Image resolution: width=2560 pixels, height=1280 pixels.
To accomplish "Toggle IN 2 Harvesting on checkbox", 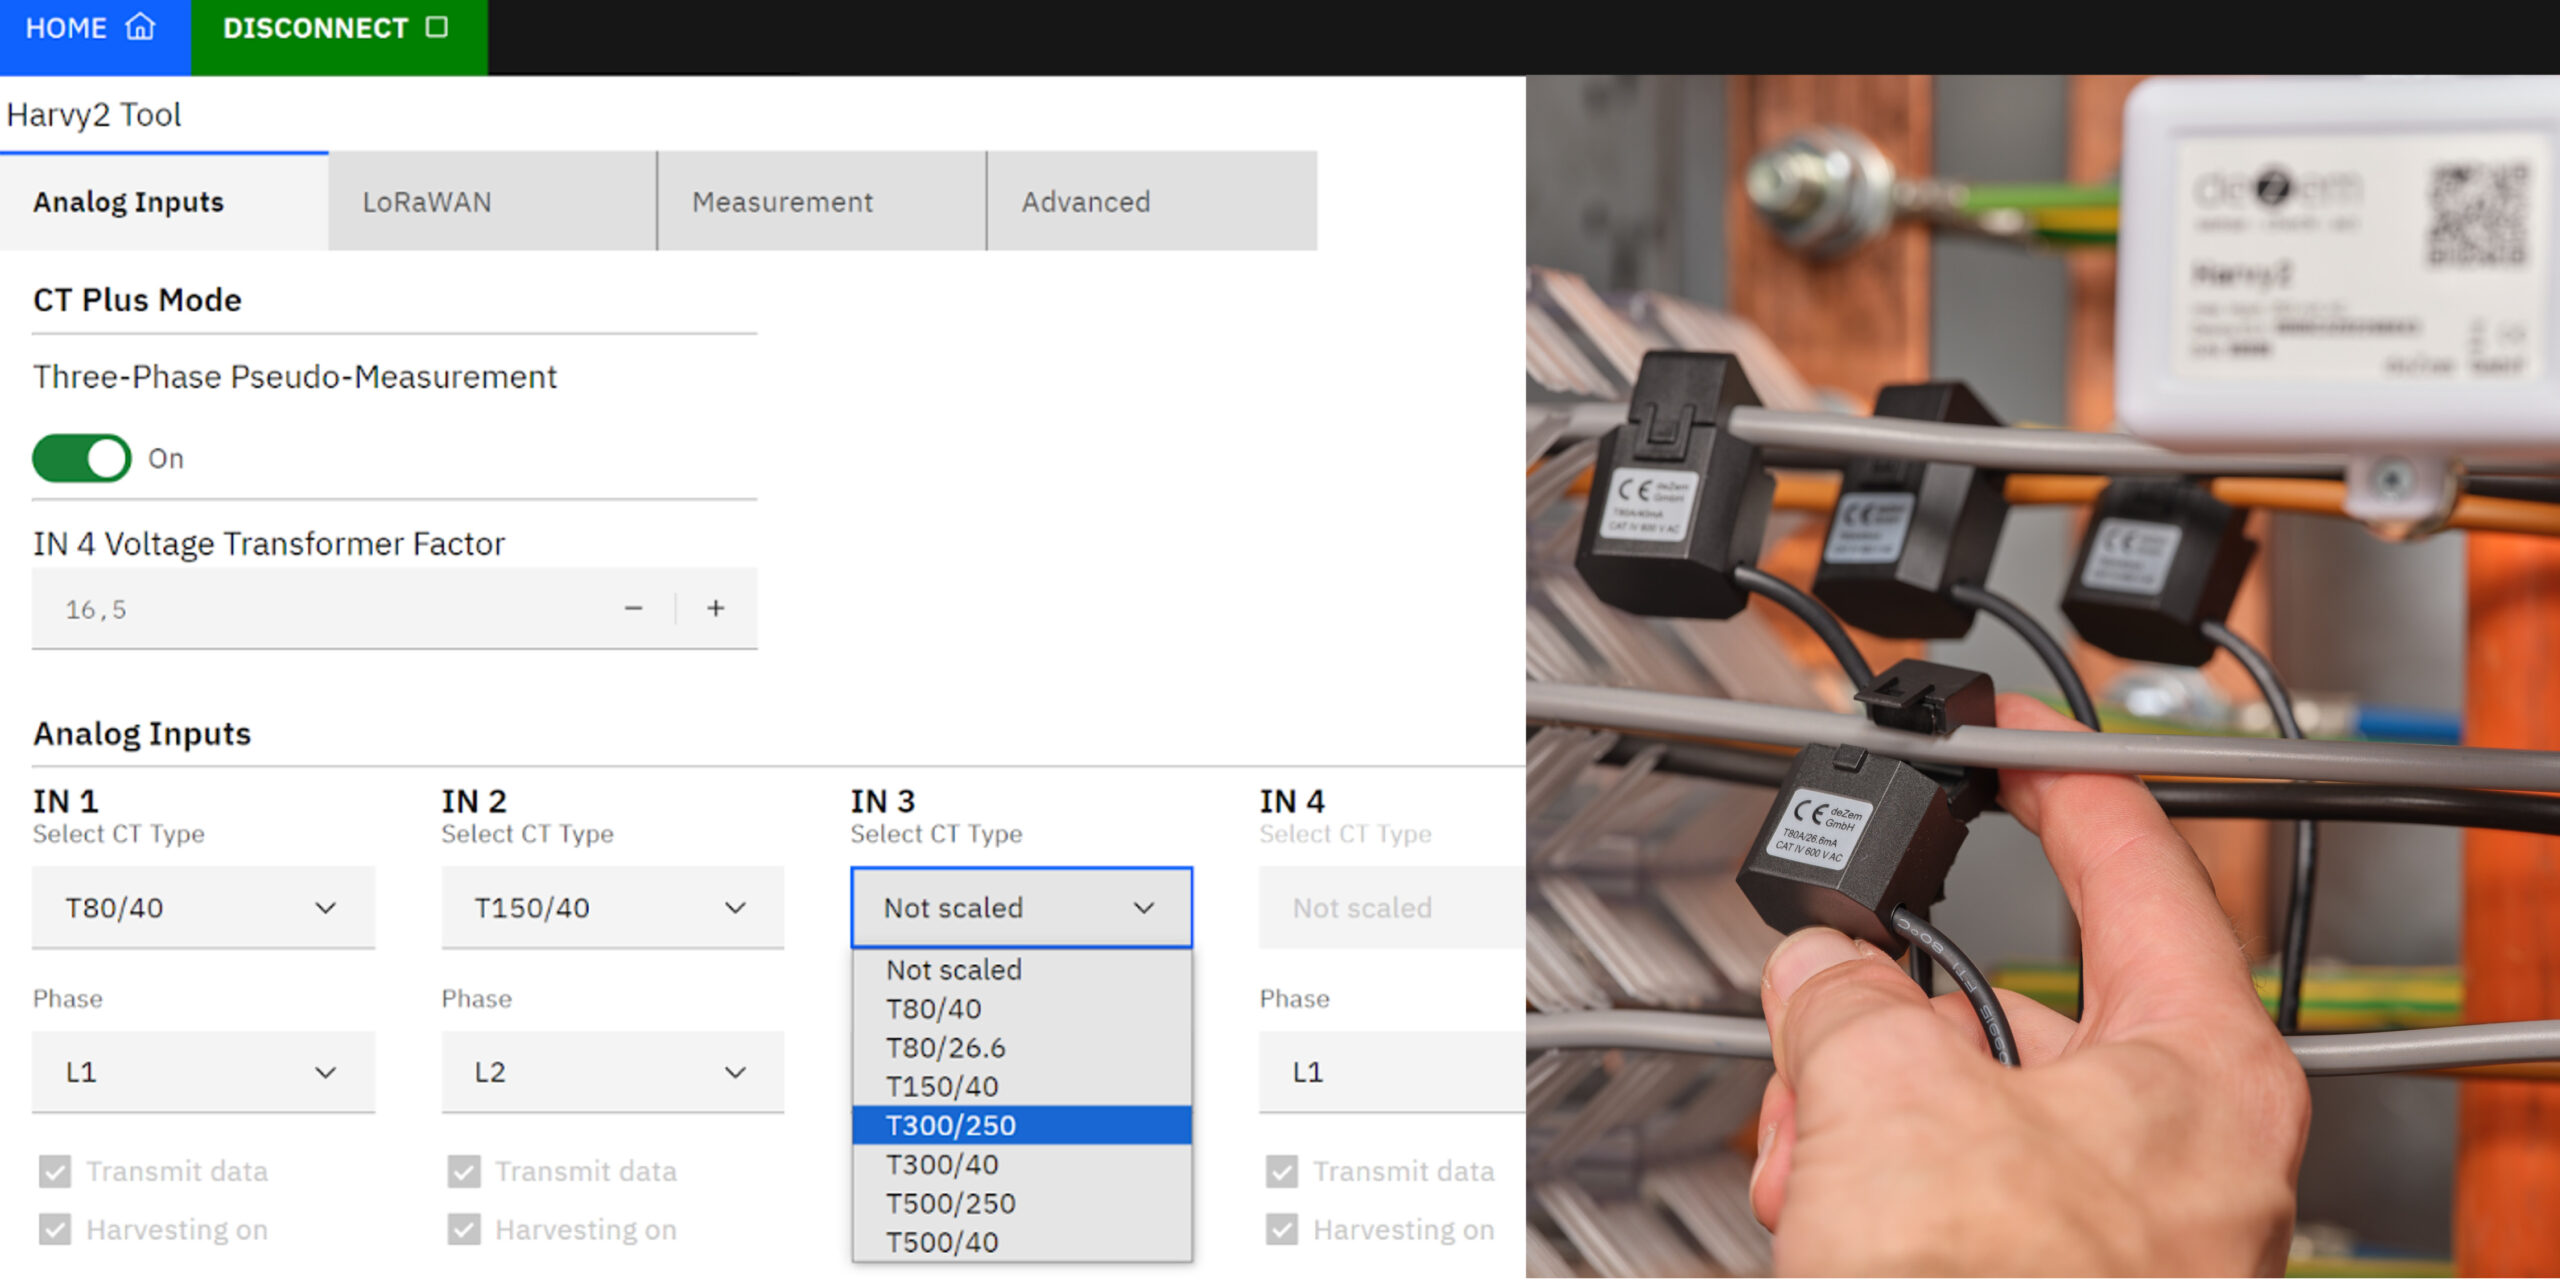I will (464, 1229).
